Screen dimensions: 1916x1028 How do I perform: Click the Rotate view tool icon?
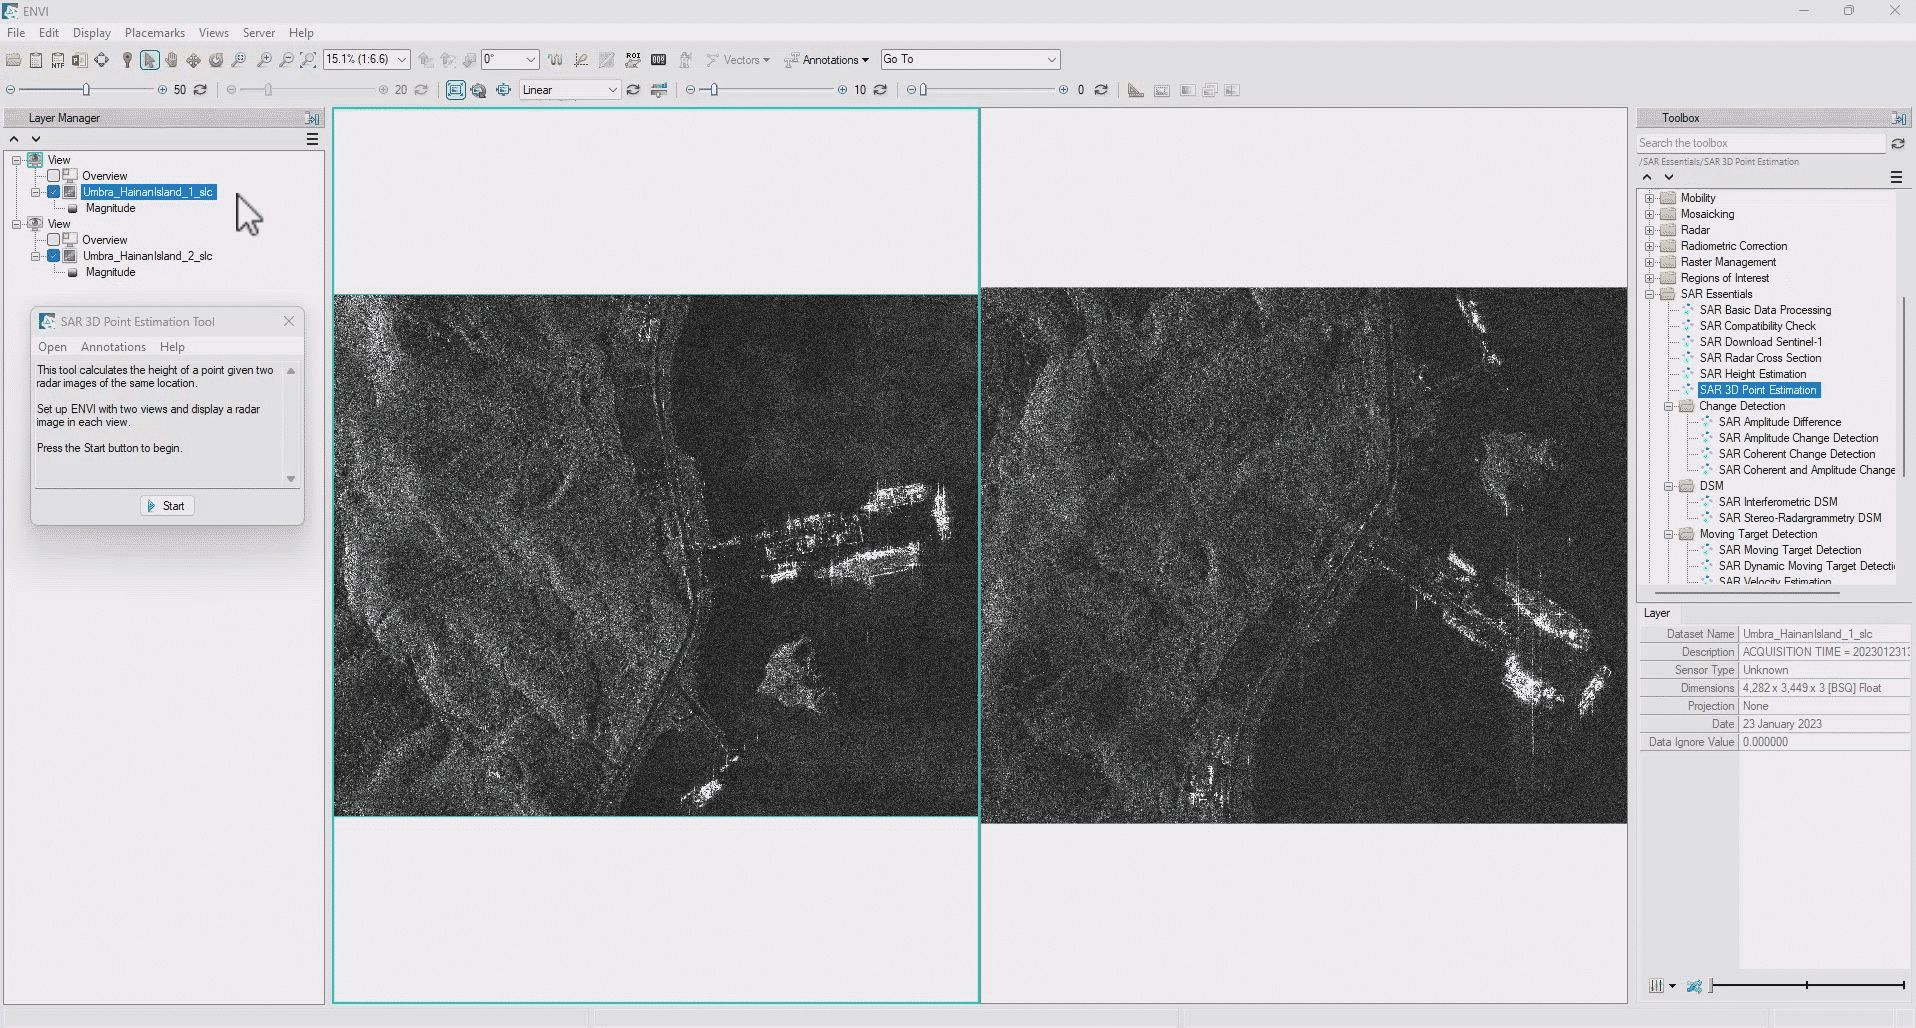pyautogui.click(x=215, y=60)
